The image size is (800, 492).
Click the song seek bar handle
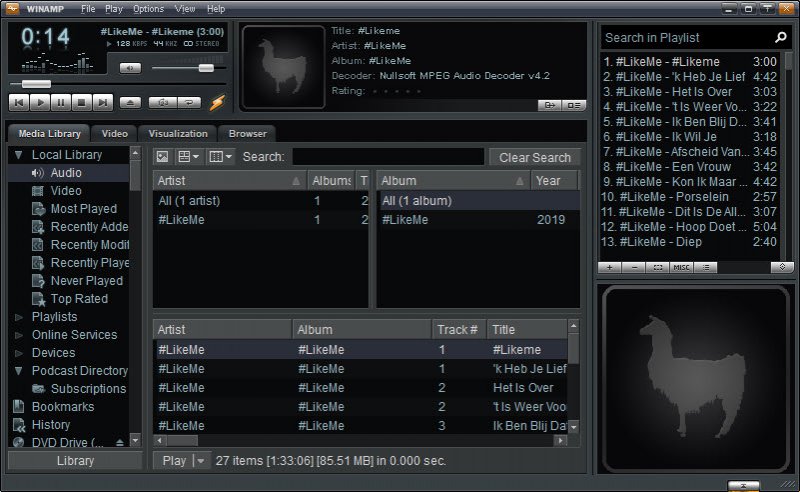click(x=36, y=84)
